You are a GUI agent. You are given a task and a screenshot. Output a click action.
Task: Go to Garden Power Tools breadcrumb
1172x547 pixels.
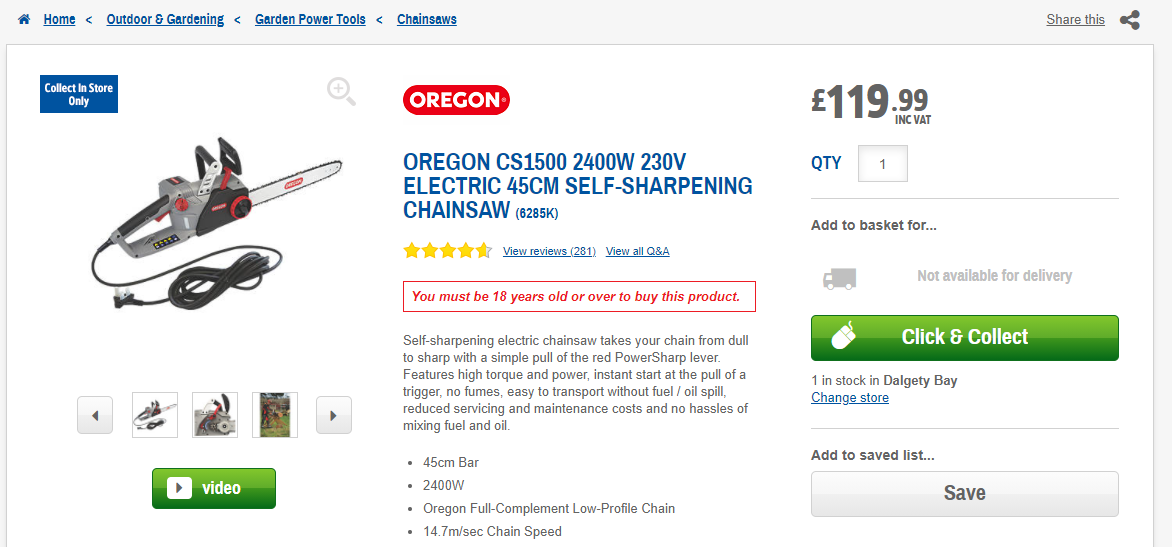point(310,19)
